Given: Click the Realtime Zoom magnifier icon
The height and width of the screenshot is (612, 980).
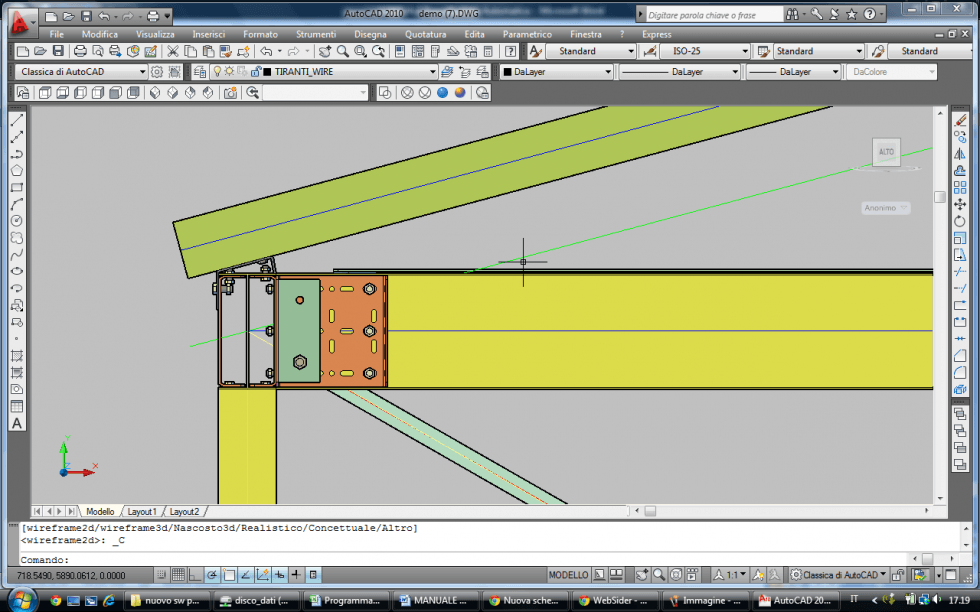Looking at the screenshot, I should click(343, 51).
